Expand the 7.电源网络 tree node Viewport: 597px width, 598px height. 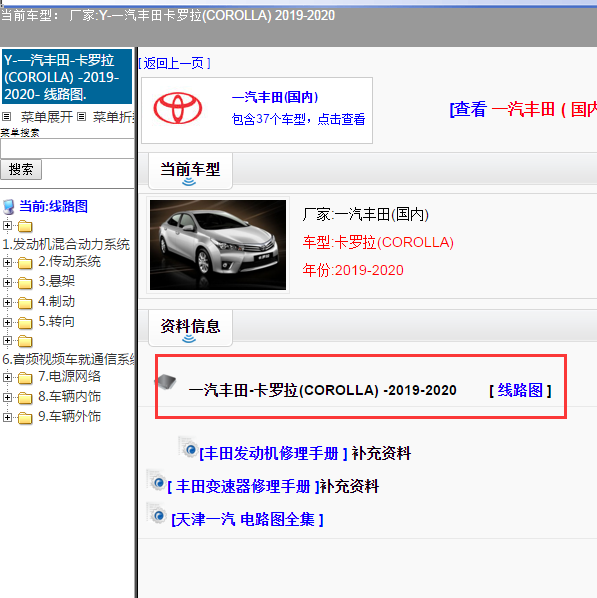pos(7,377)
